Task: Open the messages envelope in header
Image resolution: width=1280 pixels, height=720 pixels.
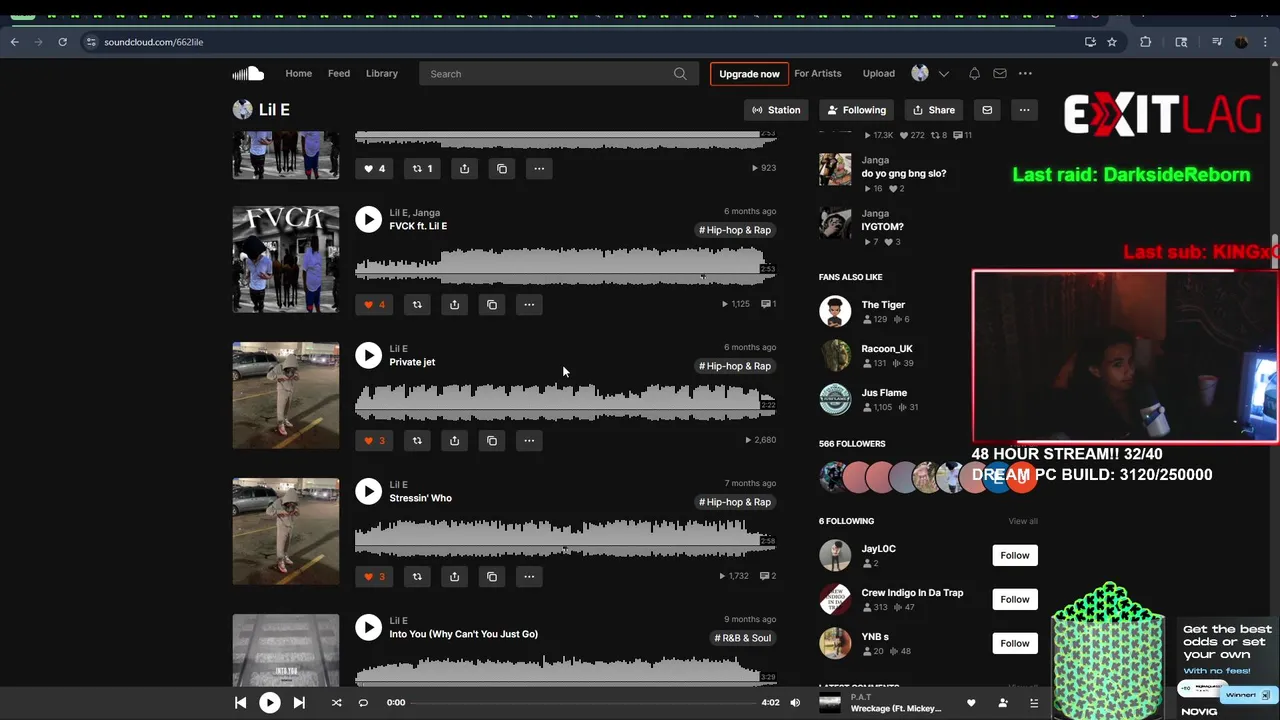Action: [x=1000, y=73]
